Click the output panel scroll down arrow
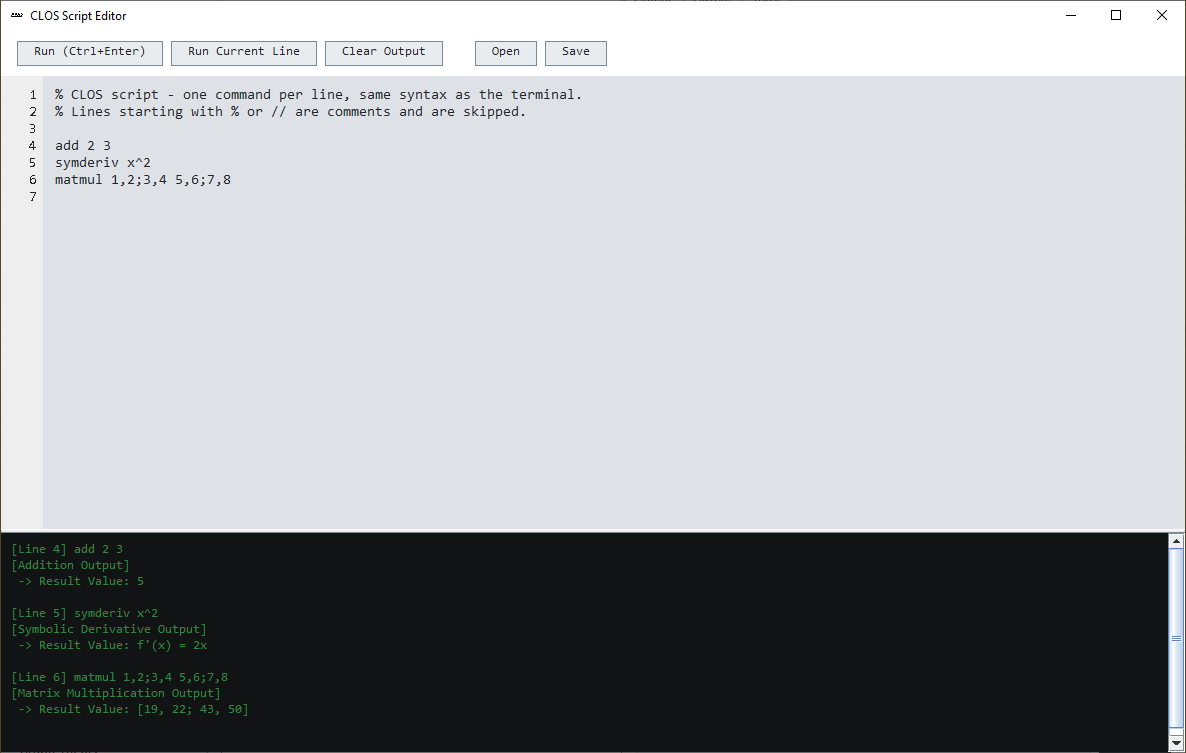1186x753 pixels. coord(1176,743)
